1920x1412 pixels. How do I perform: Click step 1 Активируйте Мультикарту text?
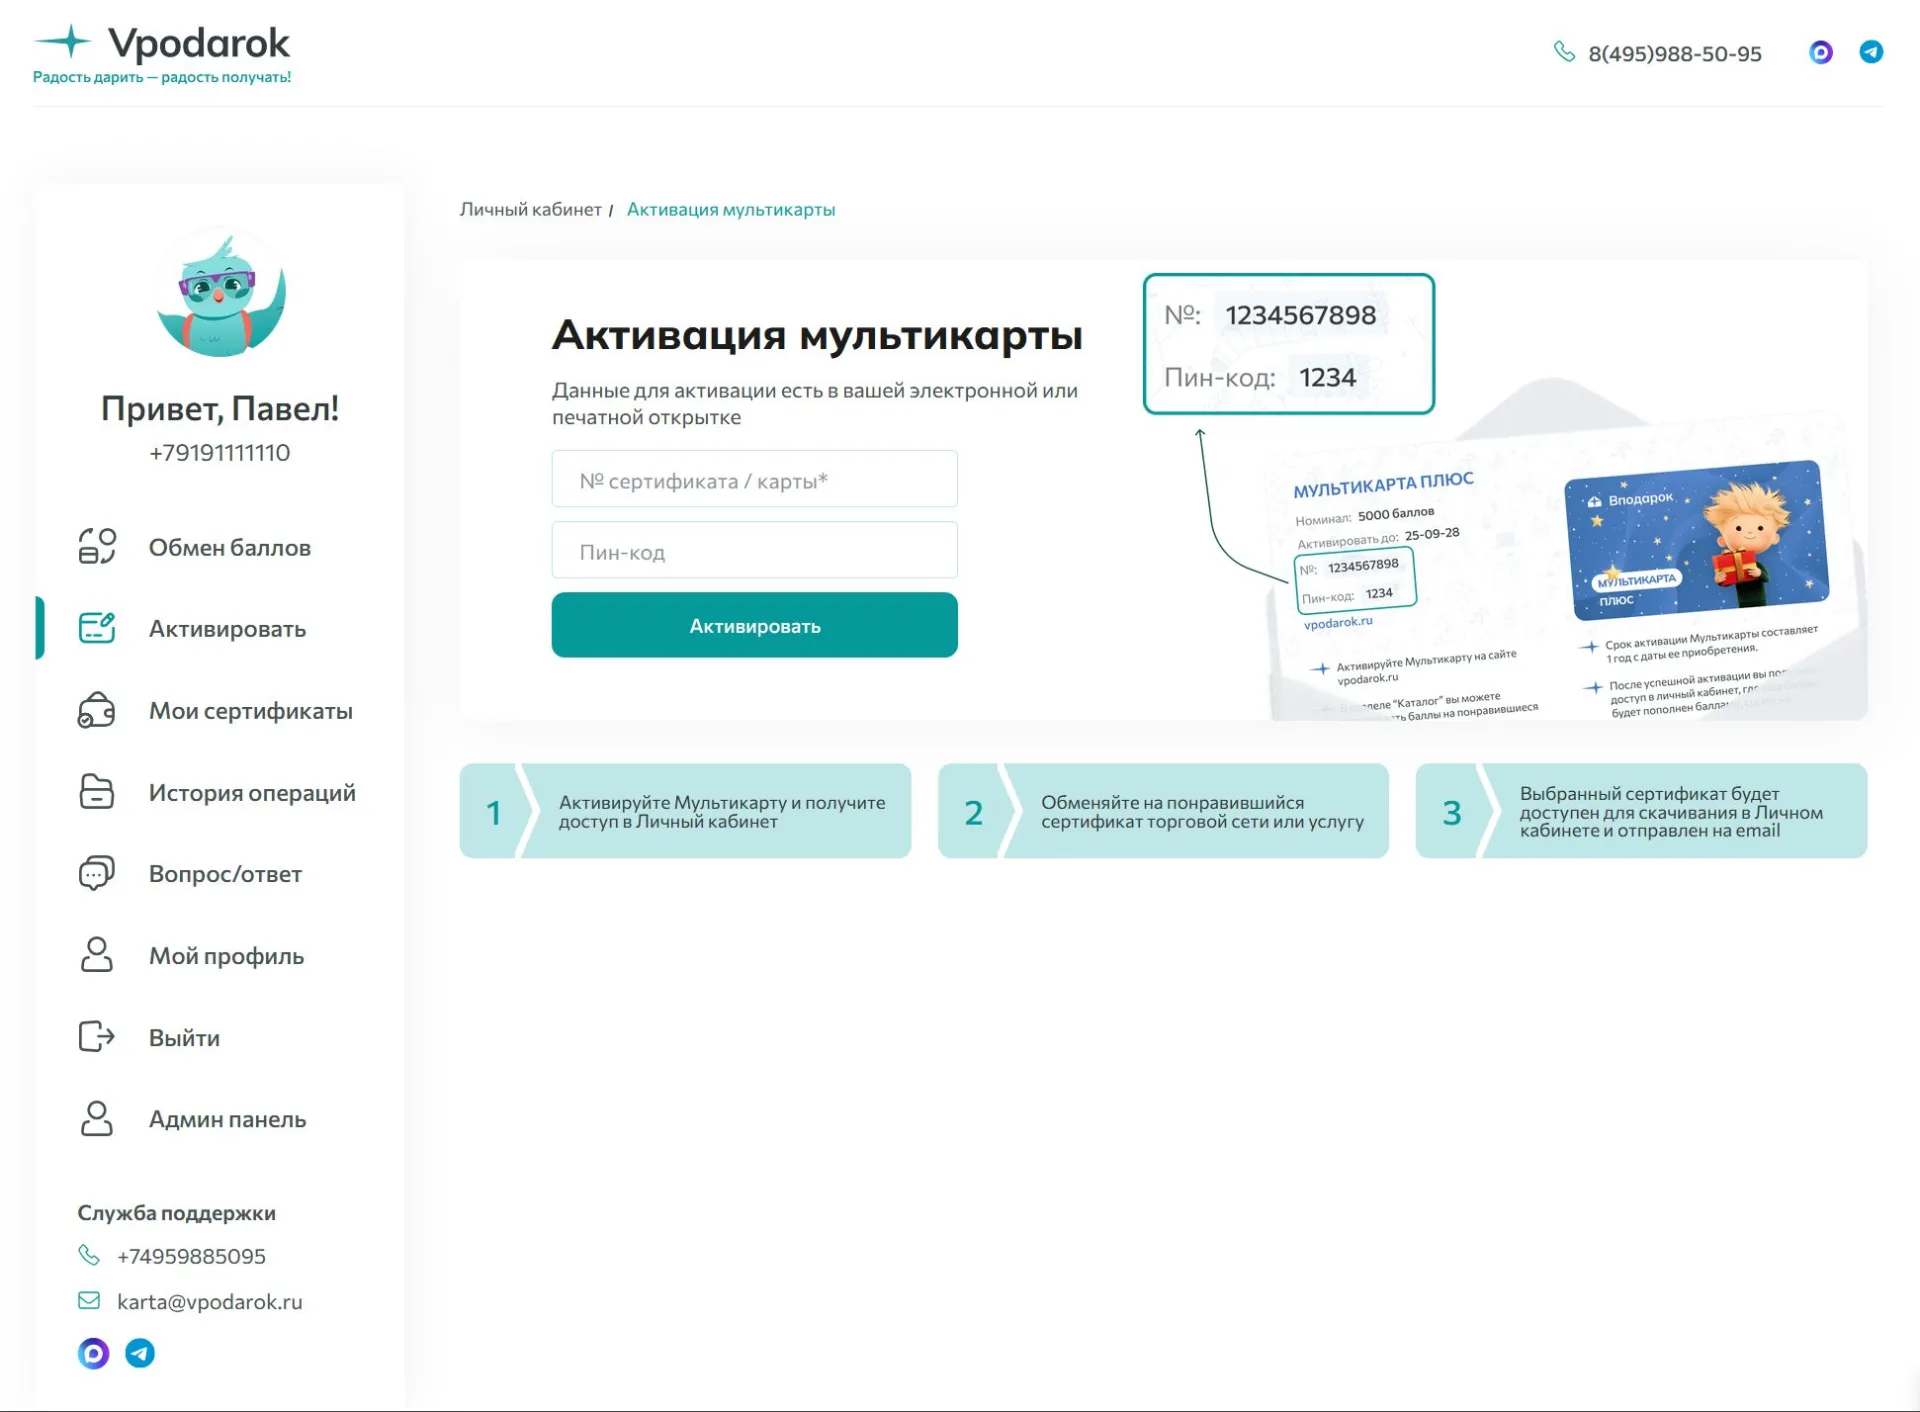(x=721, y=811)
